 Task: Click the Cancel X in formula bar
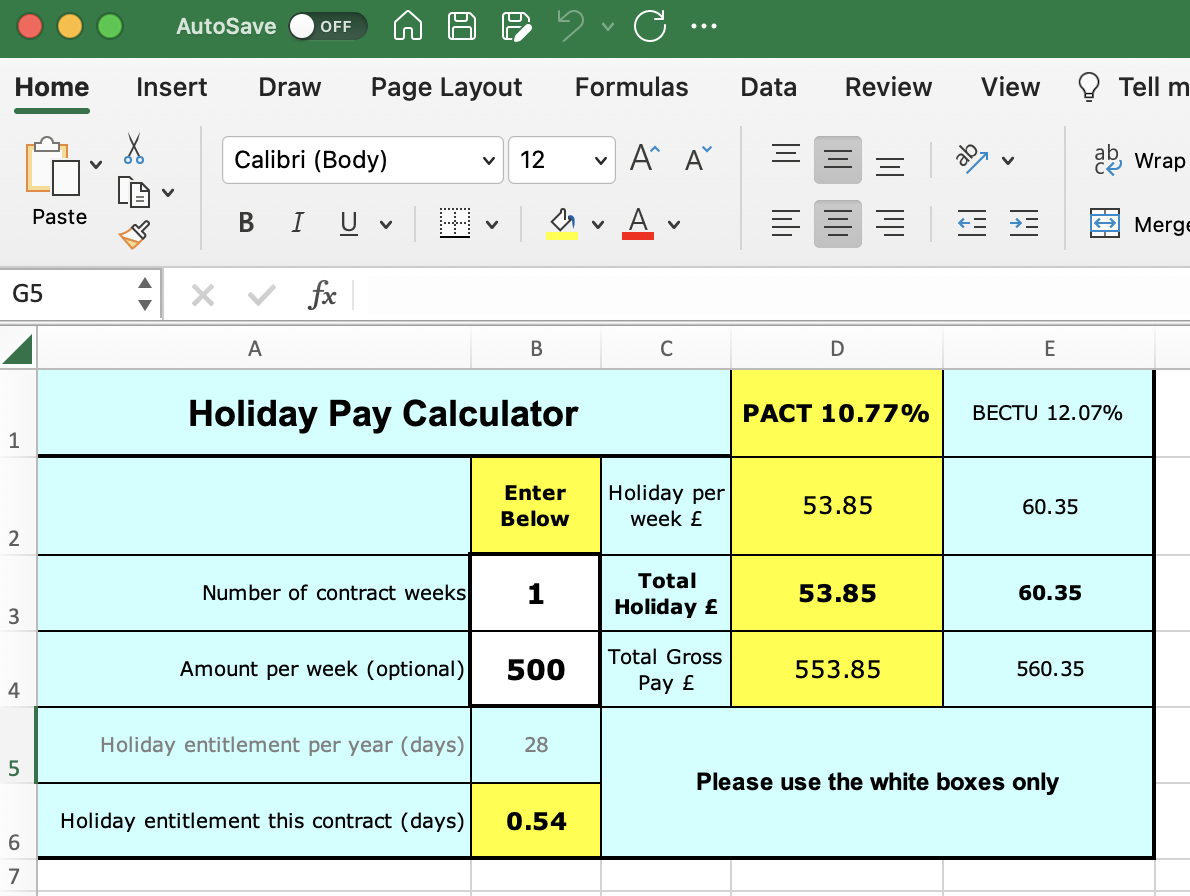(x=203, y=294)
